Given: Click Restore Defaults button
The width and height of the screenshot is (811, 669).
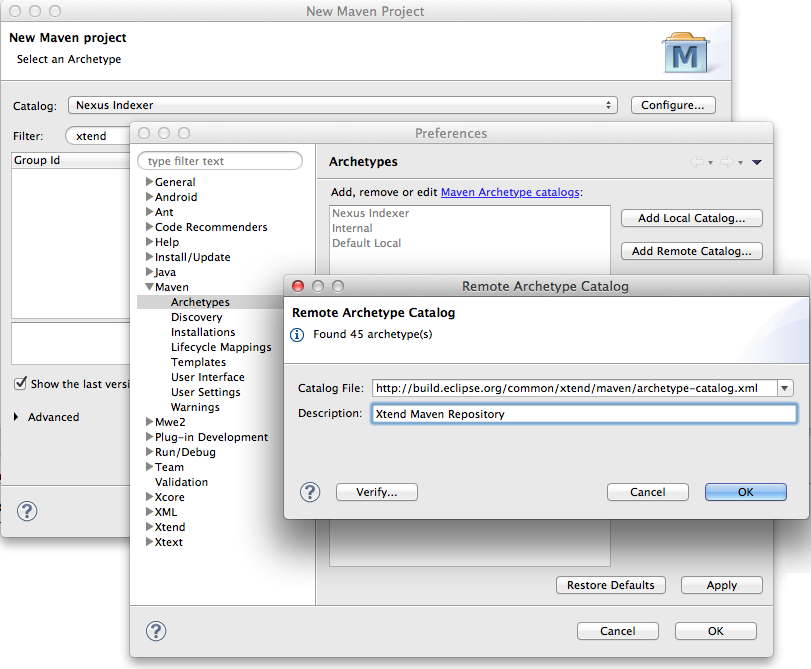Looking at the screenshot, I should point(610,585).
